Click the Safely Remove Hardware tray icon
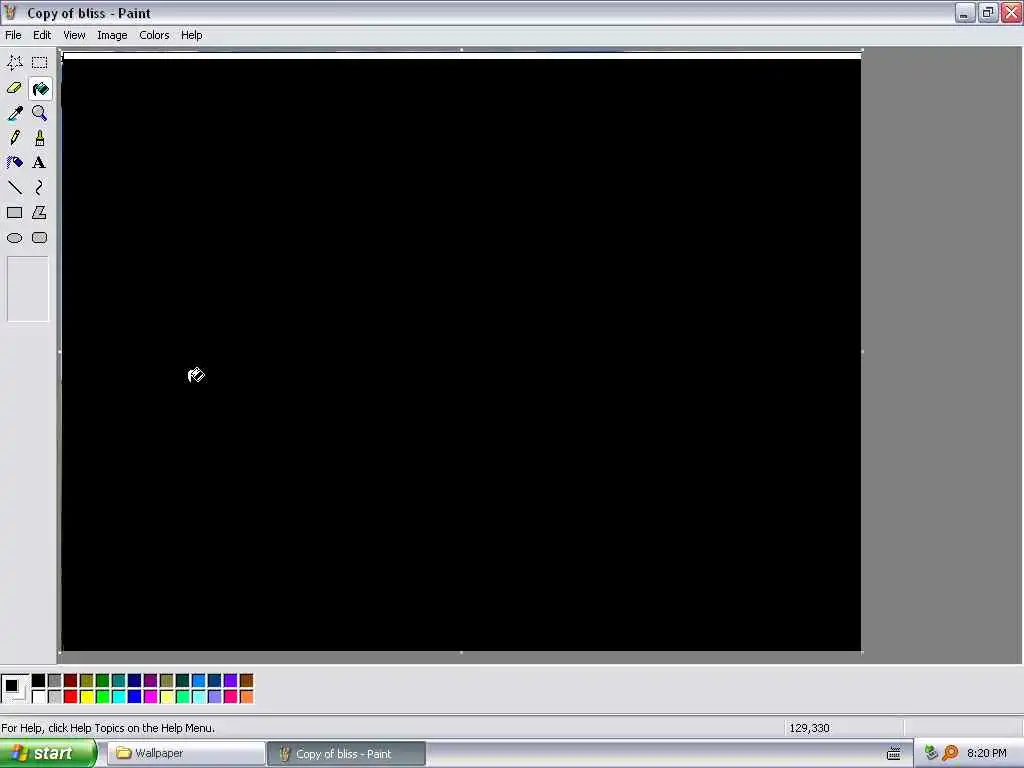Viewport: 1024px width, 768px height. [931, 753]
